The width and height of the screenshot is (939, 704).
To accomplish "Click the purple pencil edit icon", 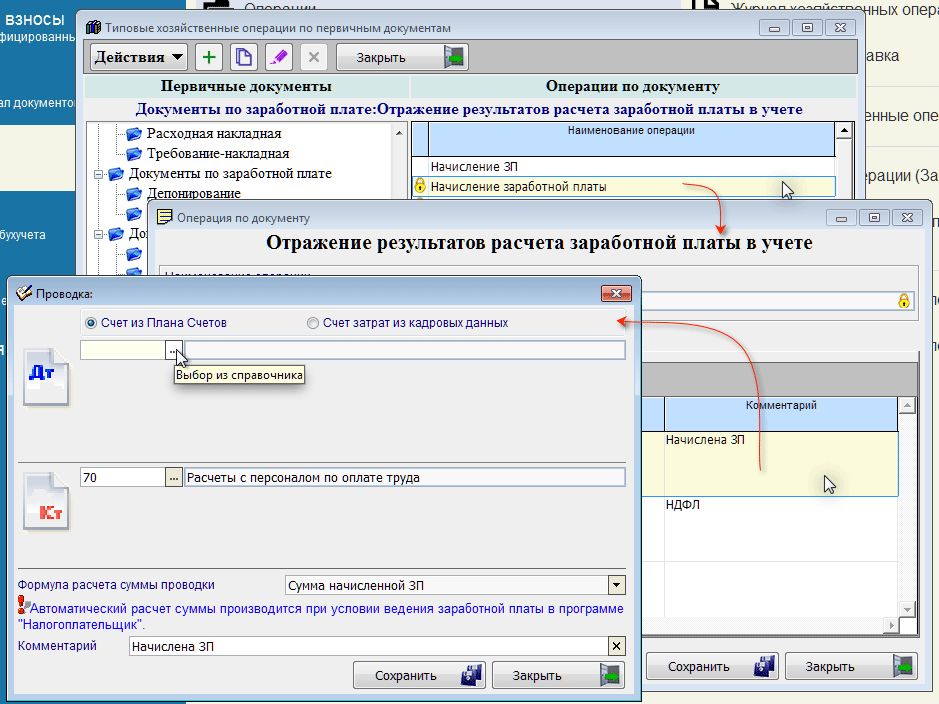I will coord(278,57).
